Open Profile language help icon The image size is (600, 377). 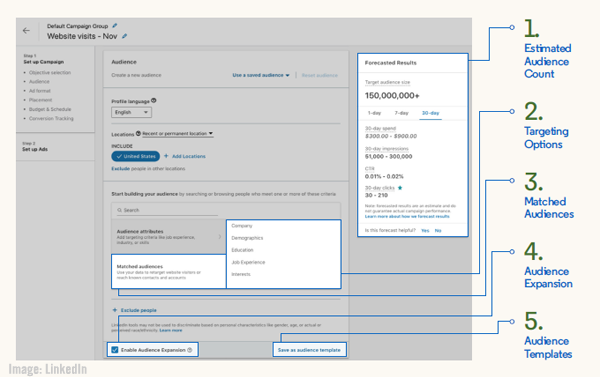point(153,101)
